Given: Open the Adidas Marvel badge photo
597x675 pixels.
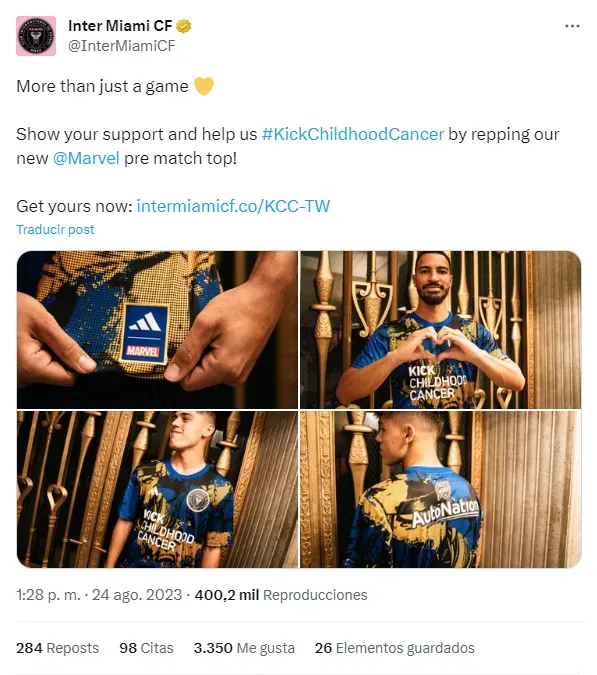Looking at the screenshot, I should (x=157, y=330).
